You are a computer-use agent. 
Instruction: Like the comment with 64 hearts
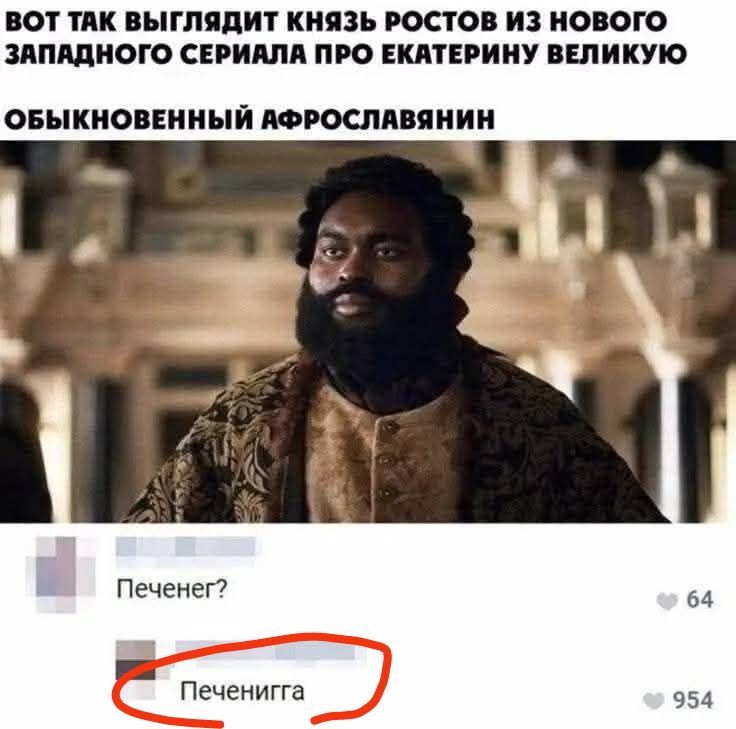667,601
